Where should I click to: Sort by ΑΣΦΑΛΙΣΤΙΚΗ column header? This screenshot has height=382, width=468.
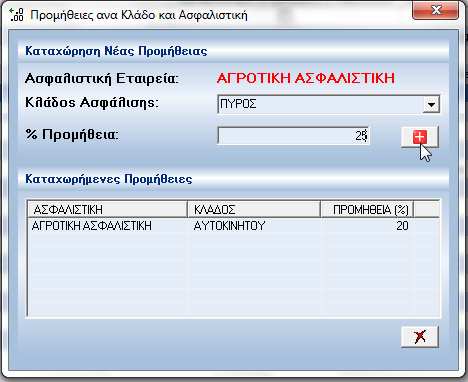[x=107, y=209]
